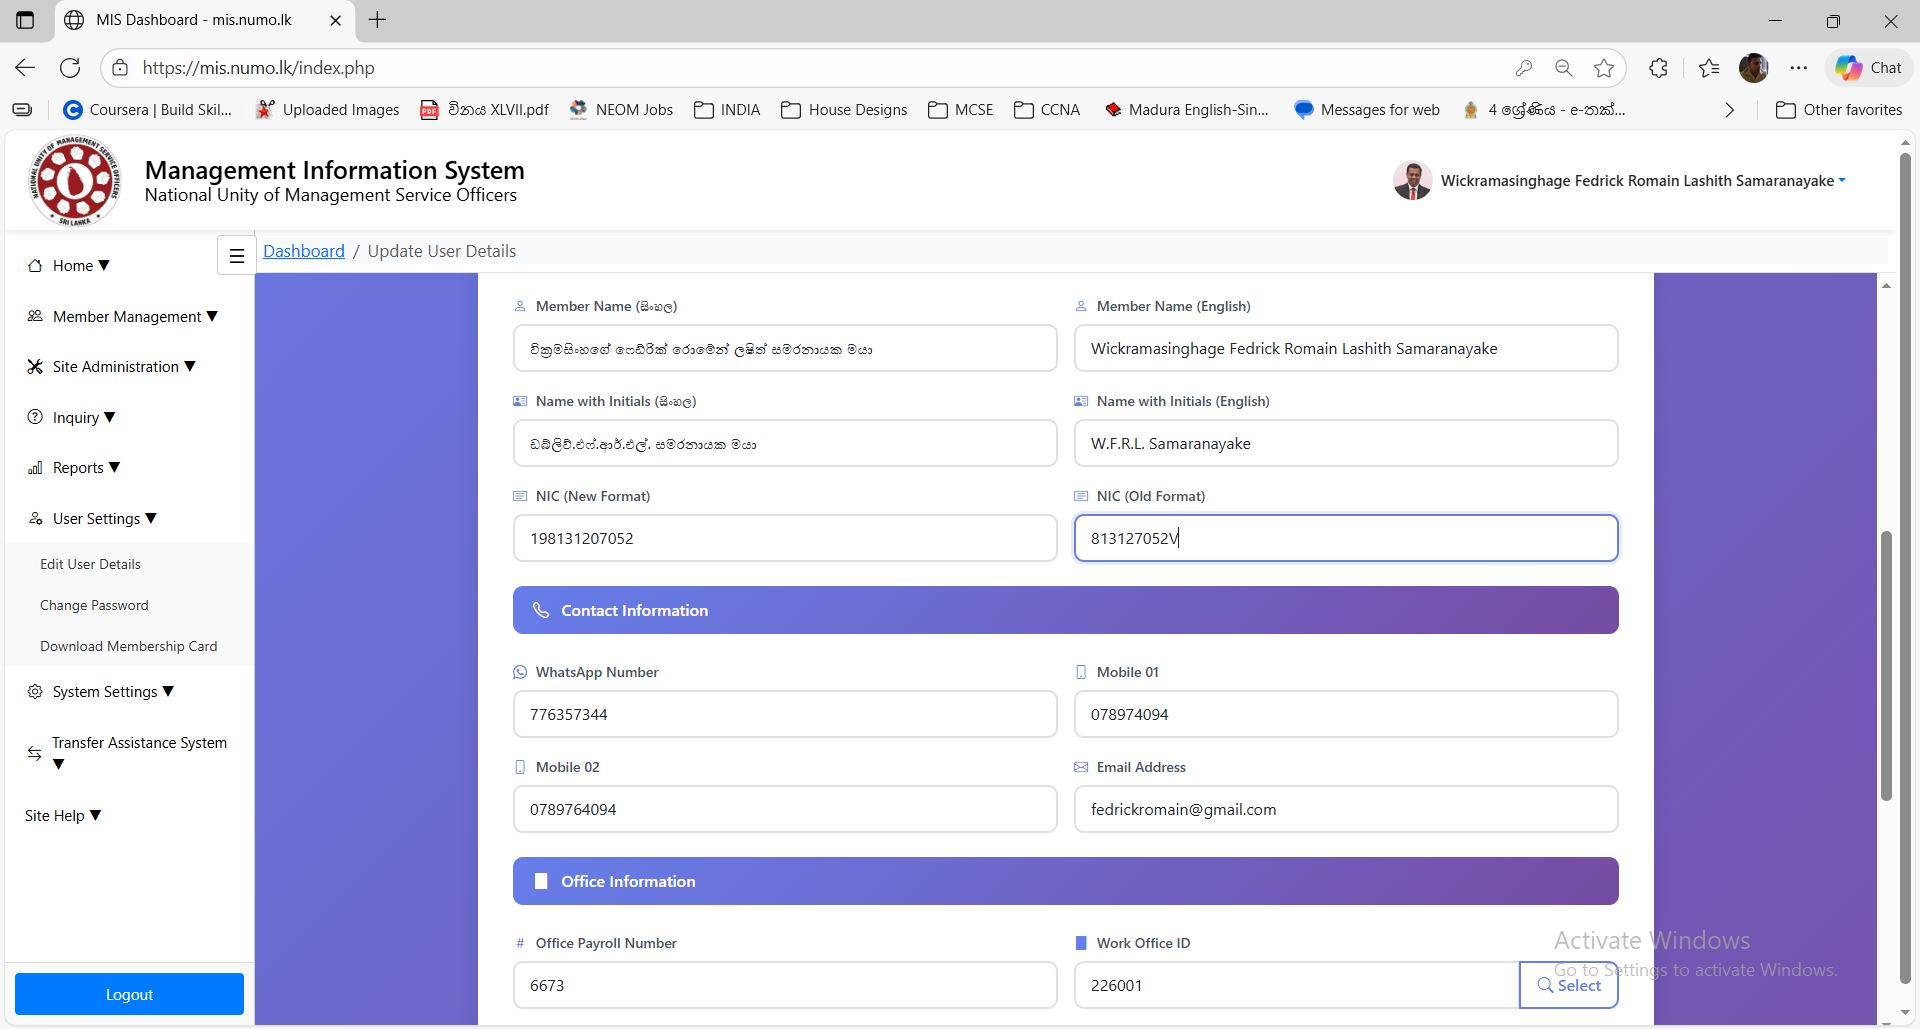
Task: Open Change Password in sidebar
Action: pos(94,605)
